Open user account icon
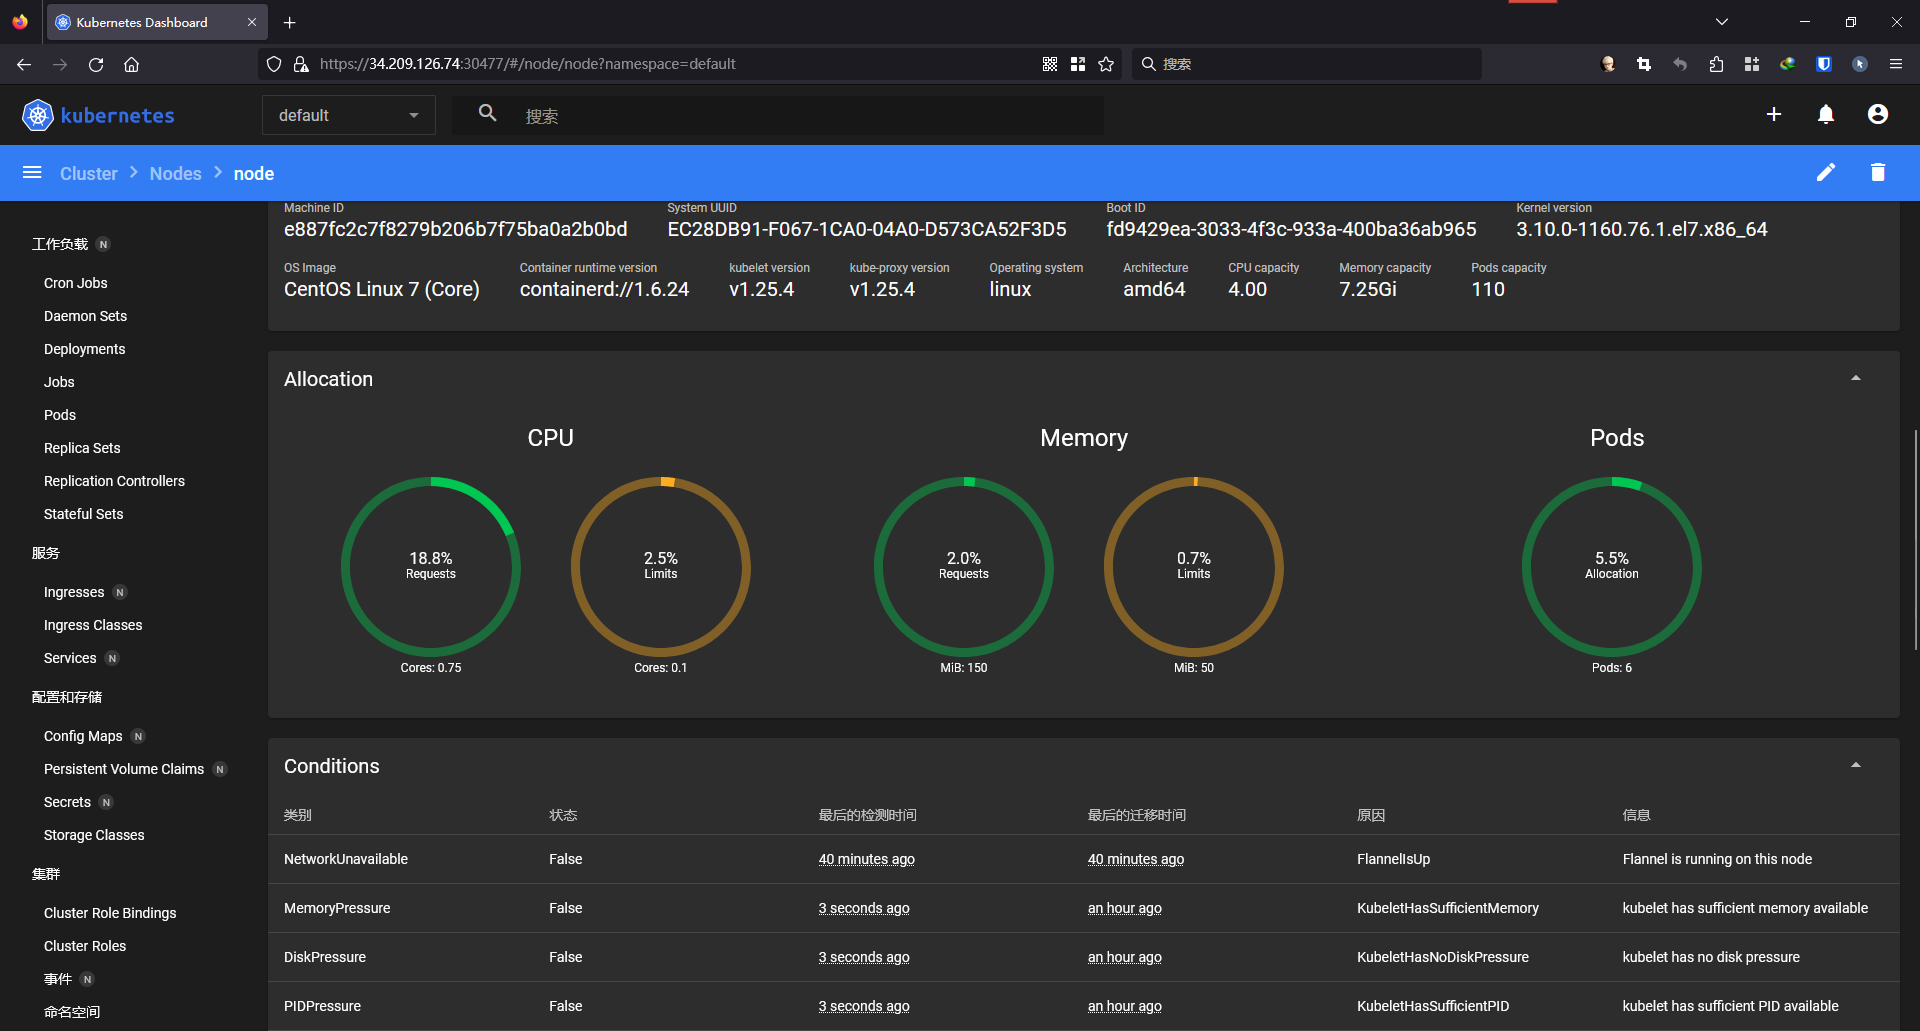The image size is (1920, 1031). pyautogui.click(x=1878, y=115)
